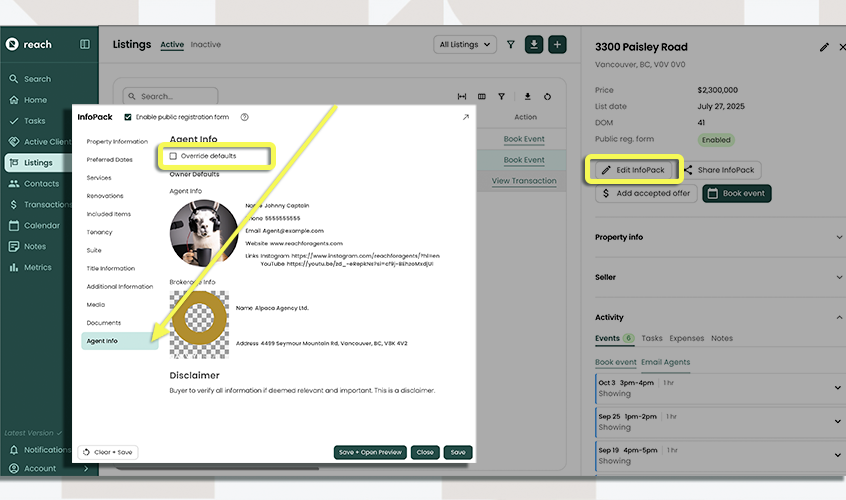
Task: Click the pencil icon beside 3300 Paisley Road
Action: click(824, 47)
